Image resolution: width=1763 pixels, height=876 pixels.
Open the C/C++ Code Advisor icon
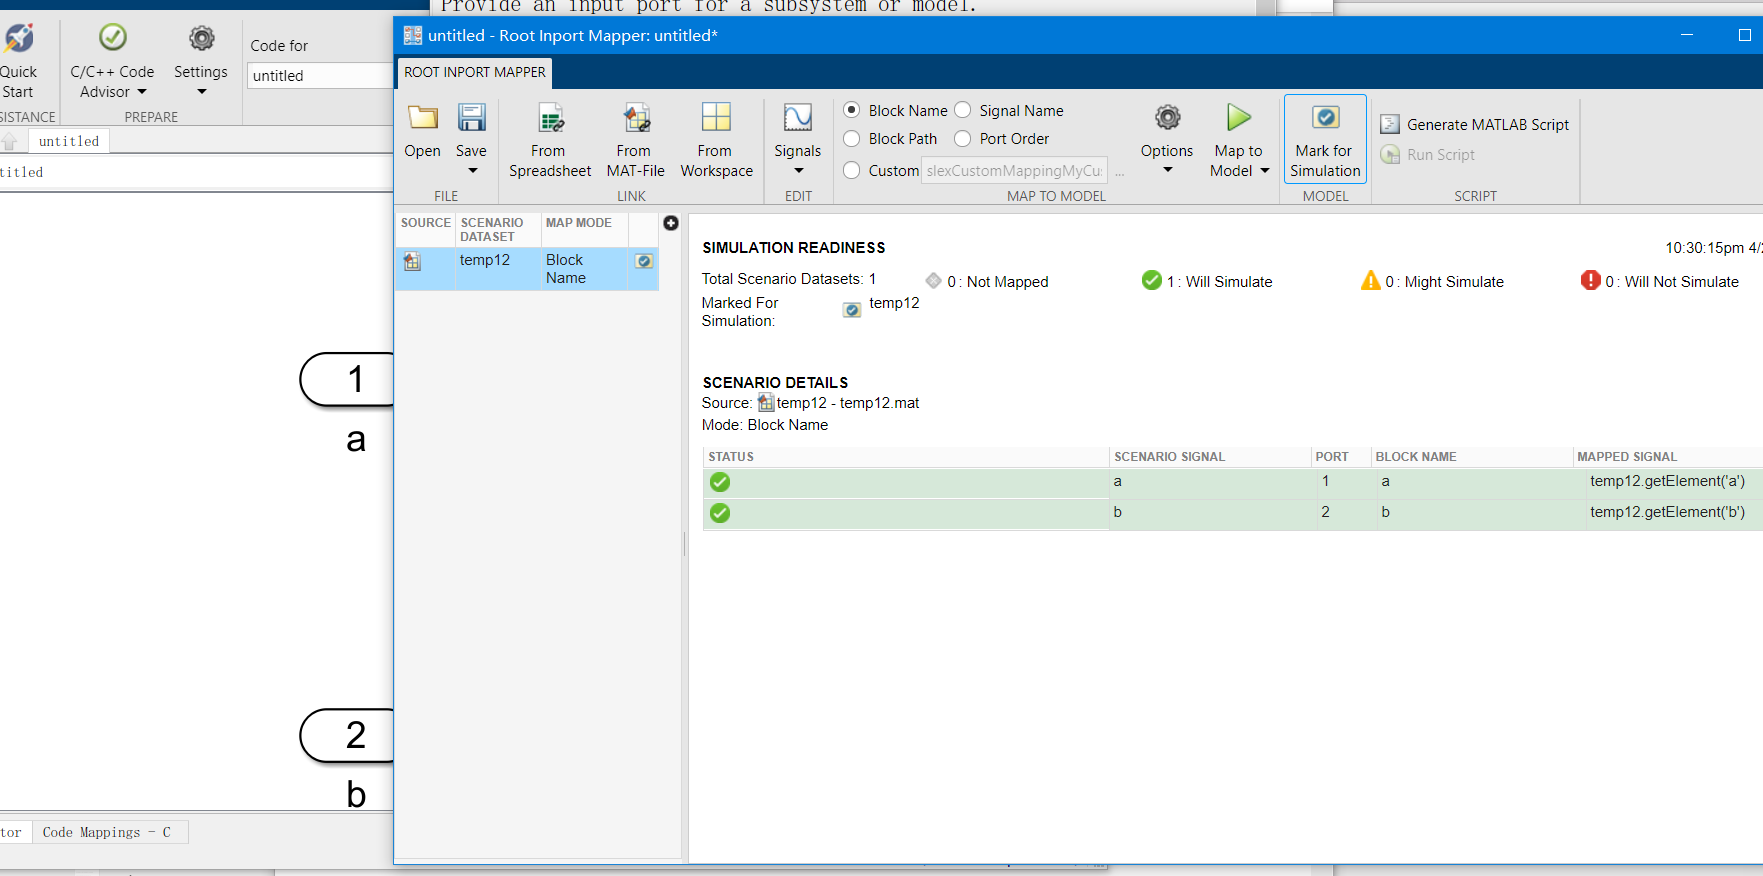tap(113, 38)
